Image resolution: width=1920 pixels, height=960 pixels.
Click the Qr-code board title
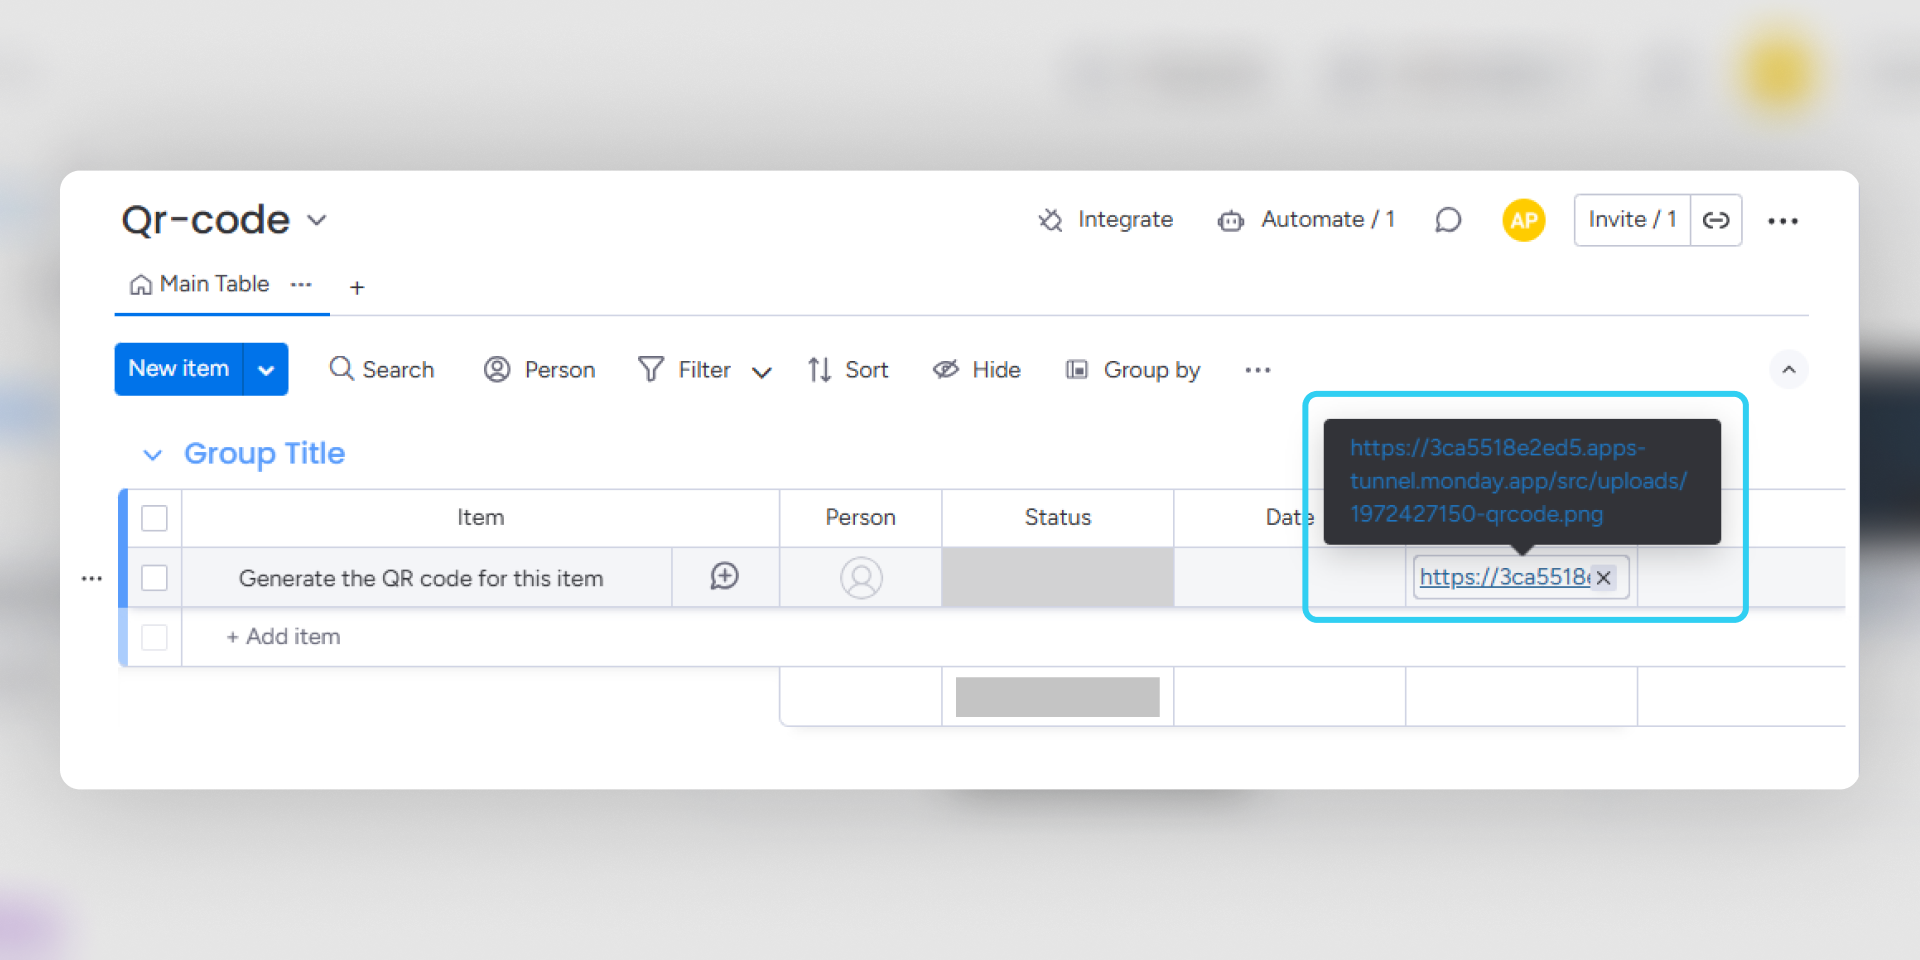(206, 220)
